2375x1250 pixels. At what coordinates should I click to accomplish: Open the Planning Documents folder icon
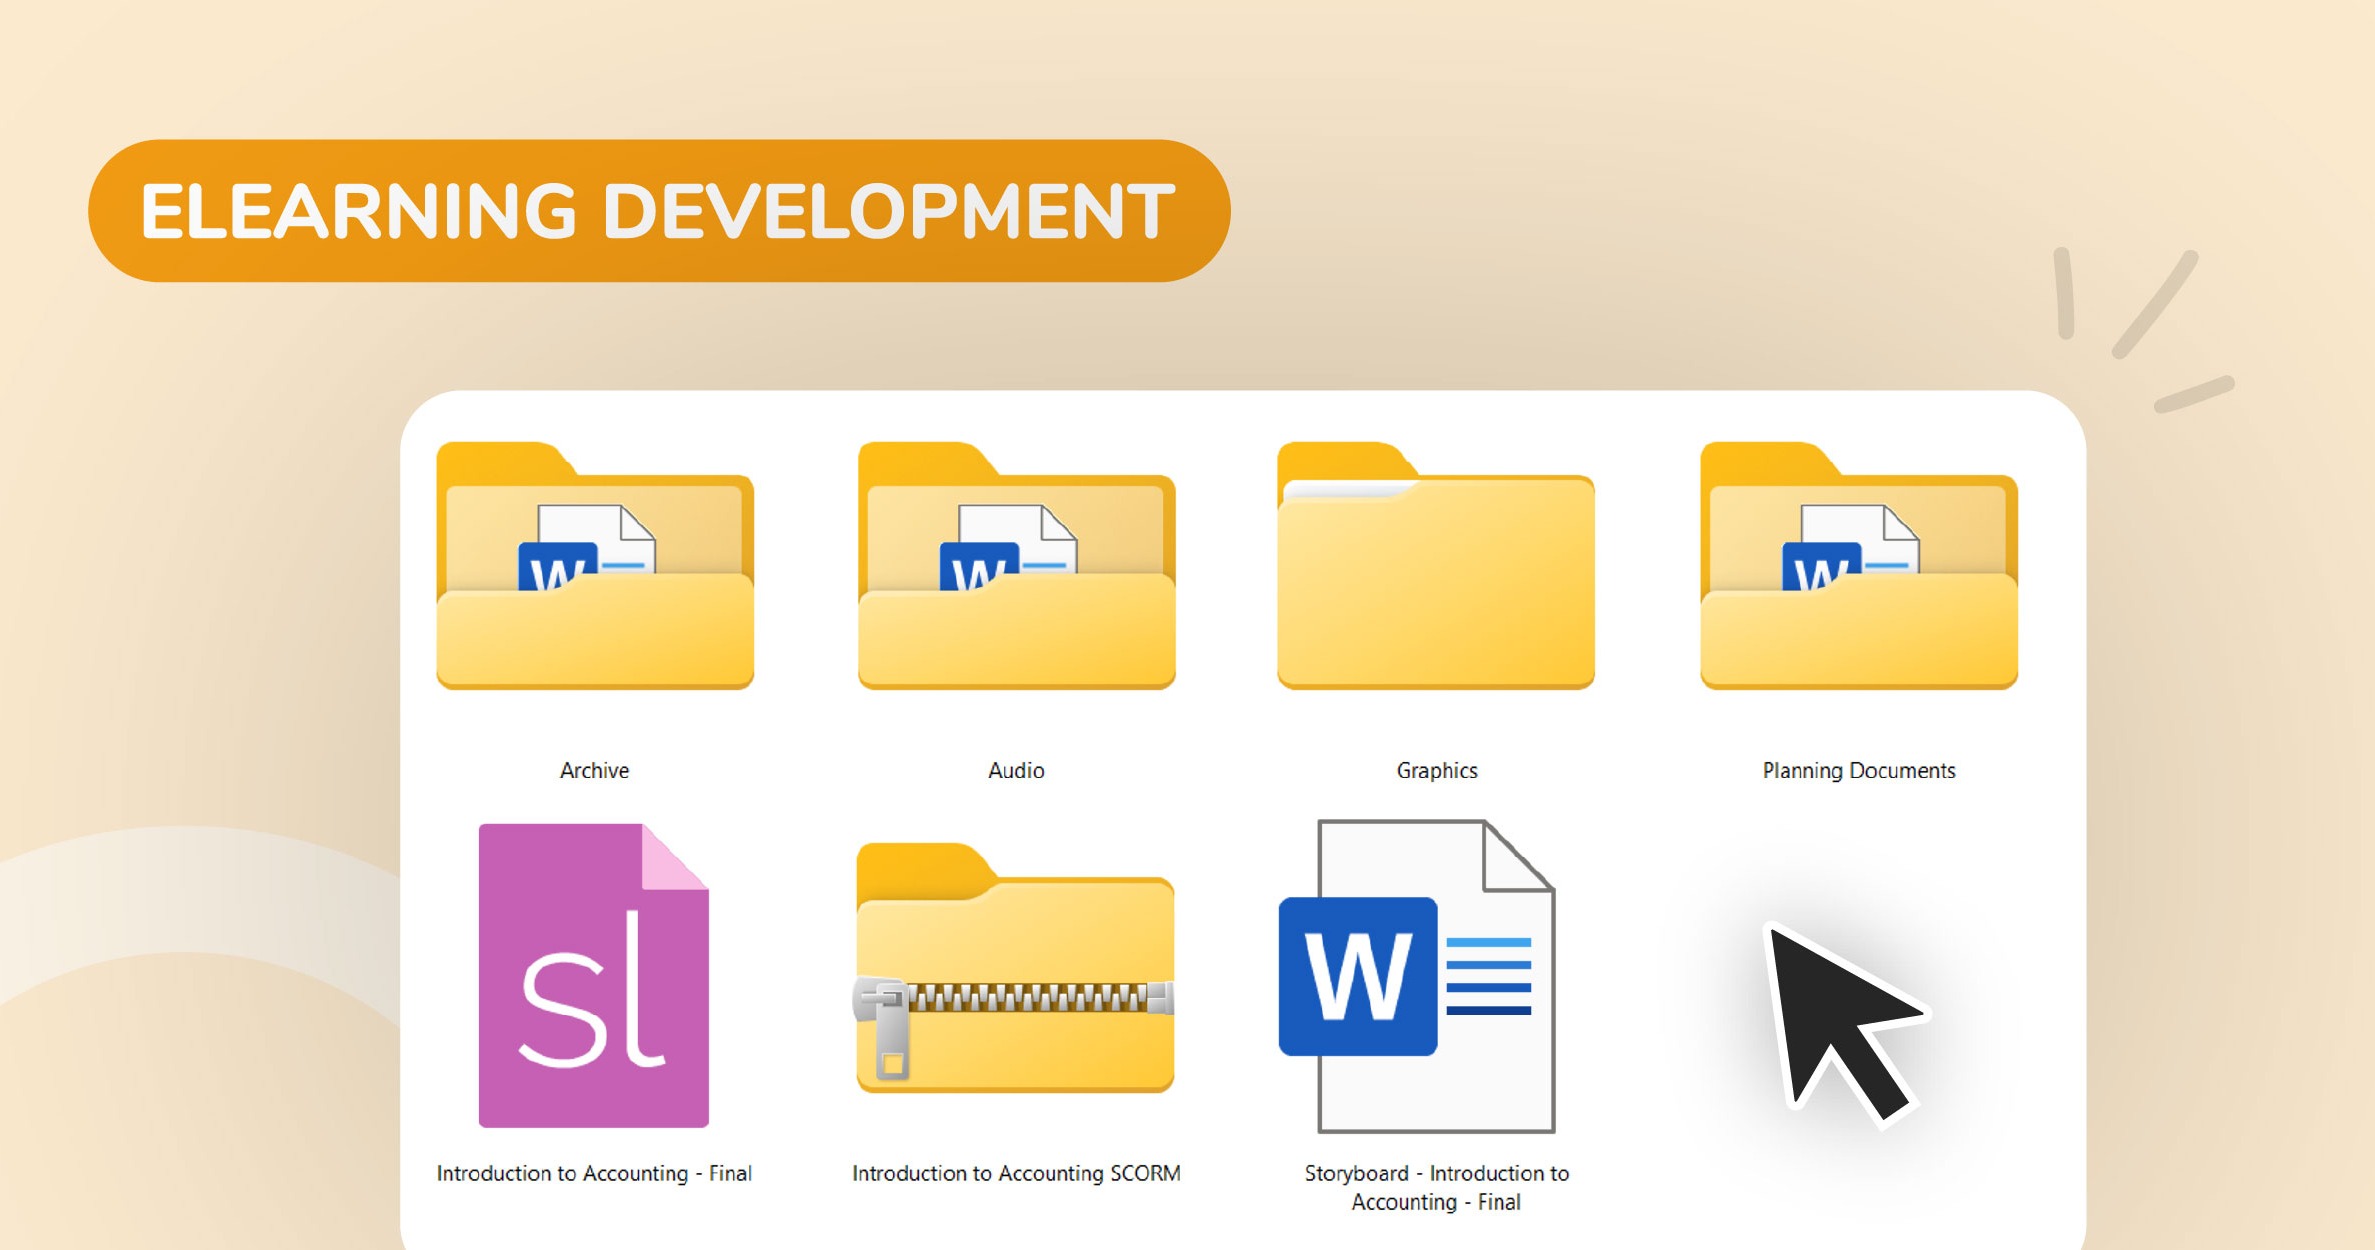point(1859,565)
